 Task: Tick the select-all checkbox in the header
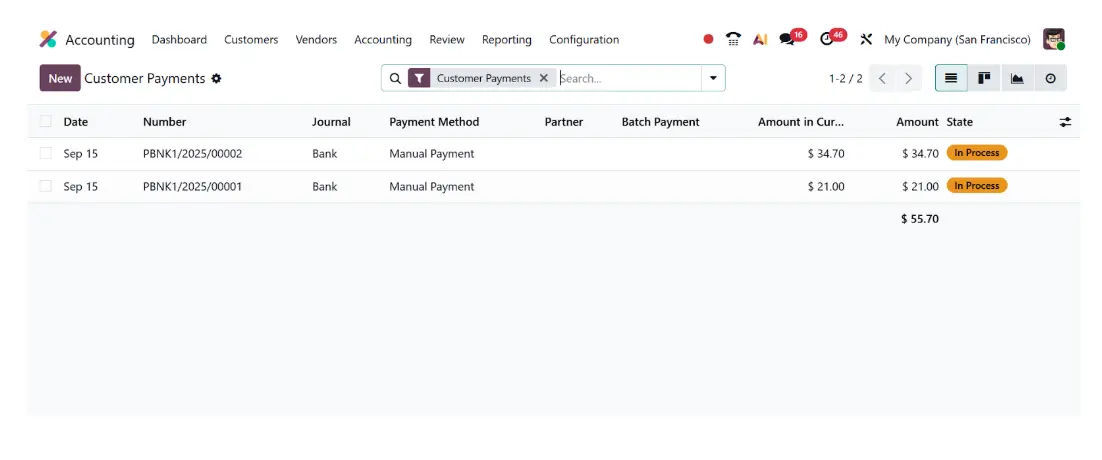click(46, 121)
